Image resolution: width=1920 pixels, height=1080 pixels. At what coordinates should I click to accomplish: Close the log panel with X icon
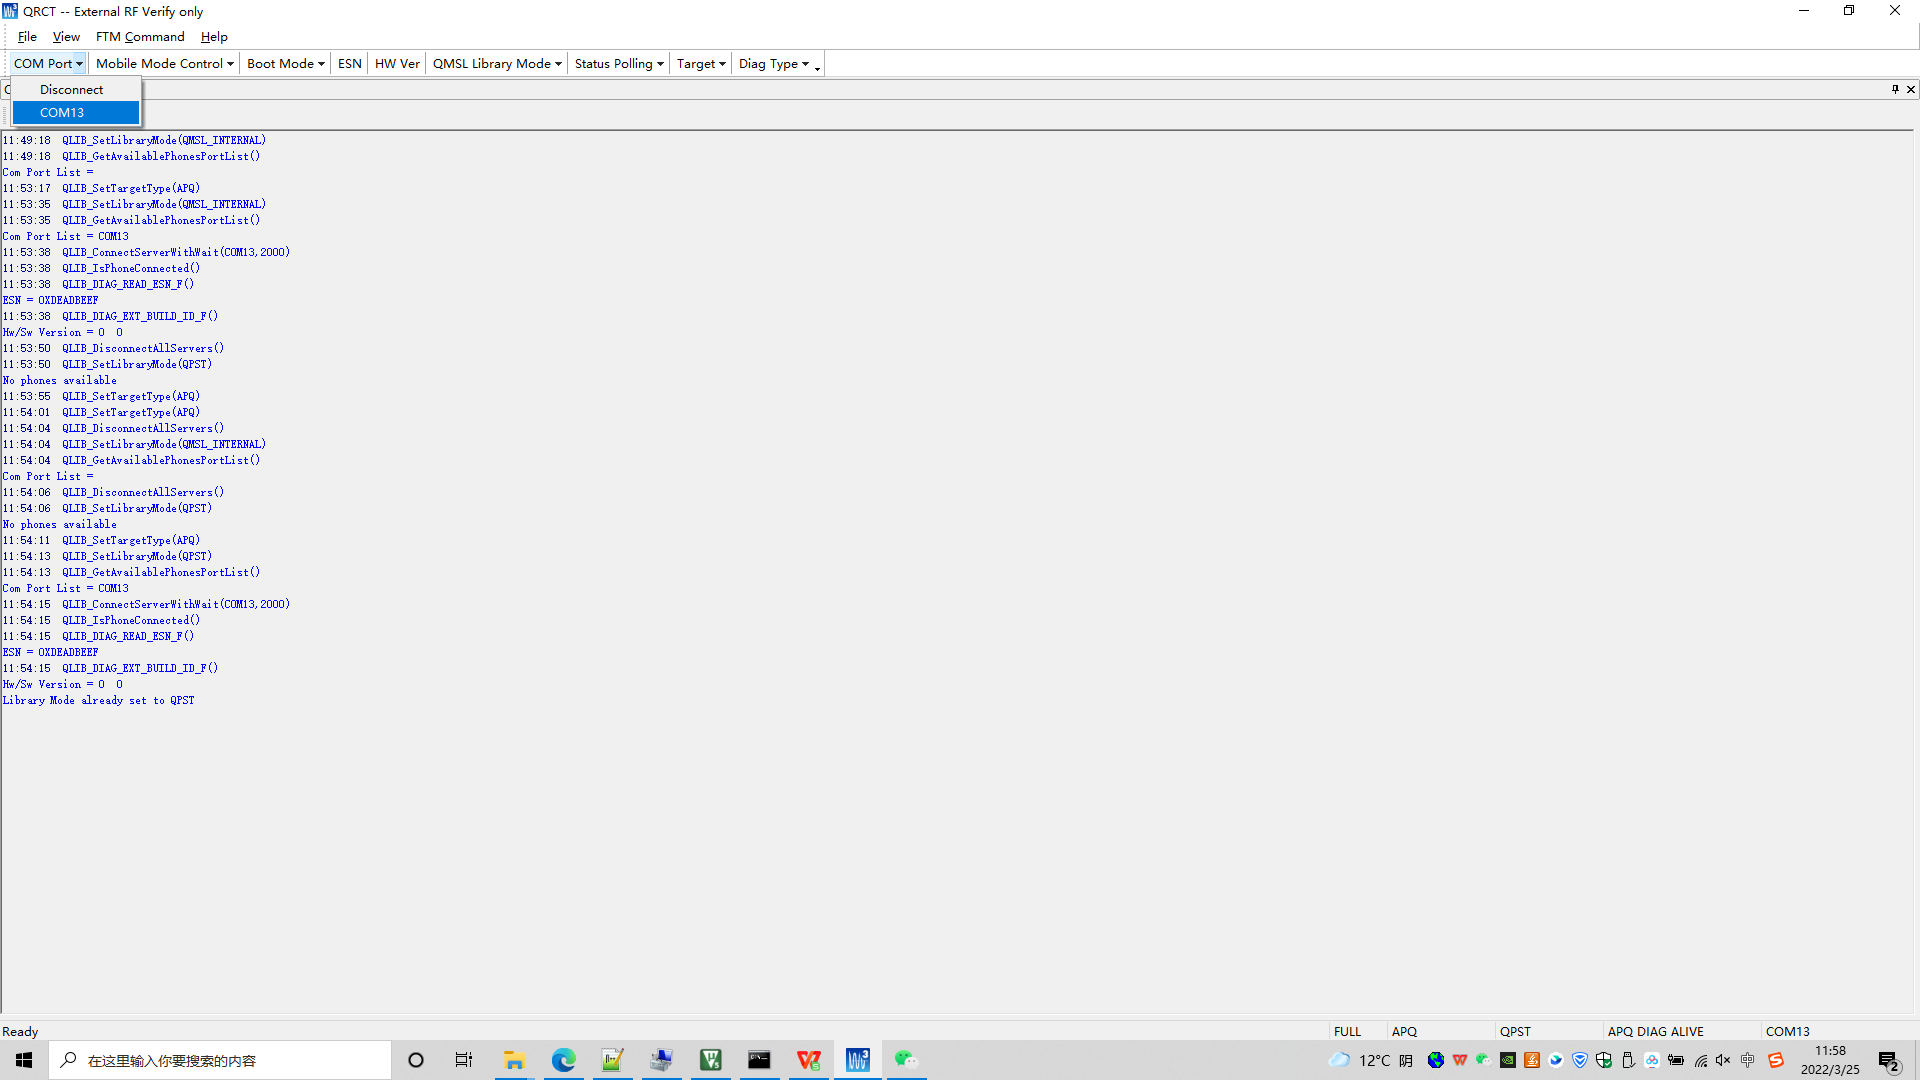[1911, 89]
